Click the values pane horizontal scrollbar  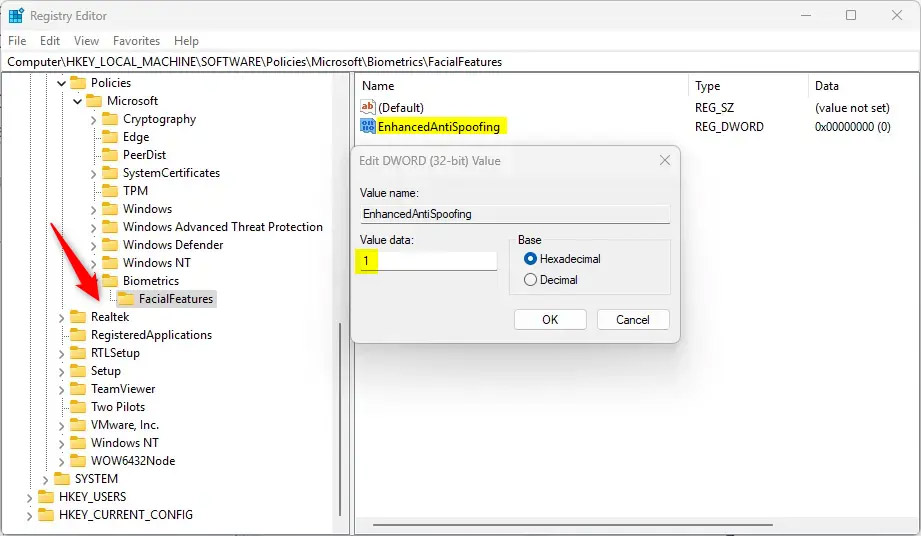[573, 524]
